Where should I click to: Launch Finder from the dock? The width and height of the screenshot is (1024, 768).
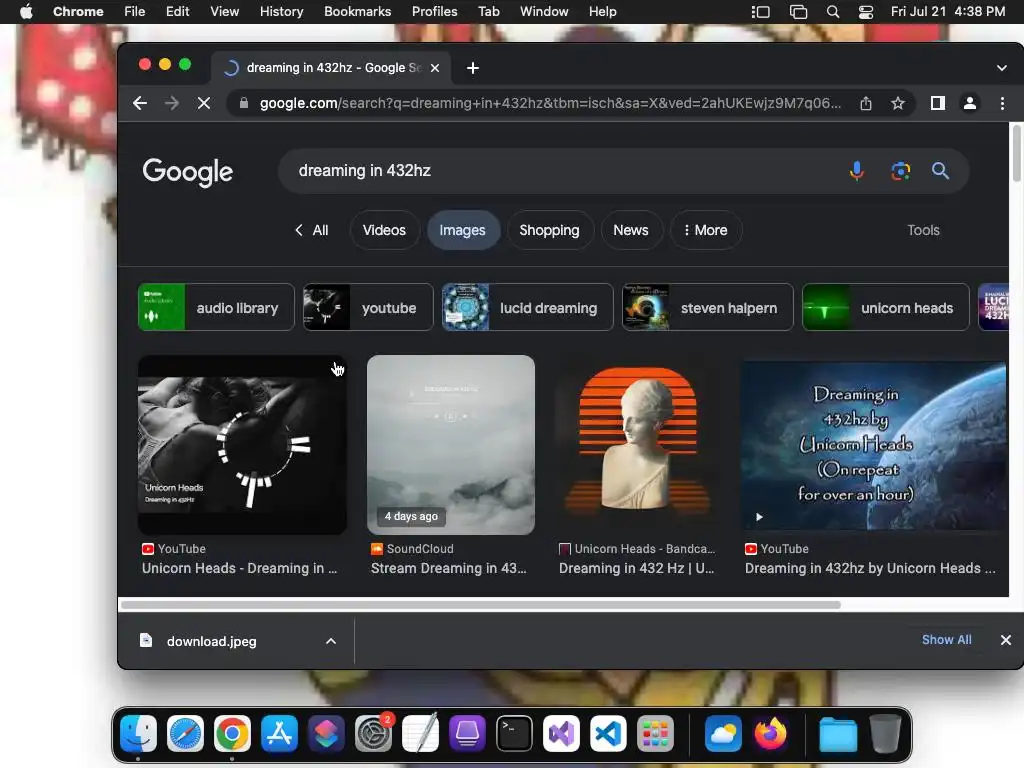click(x=138, y=734)
